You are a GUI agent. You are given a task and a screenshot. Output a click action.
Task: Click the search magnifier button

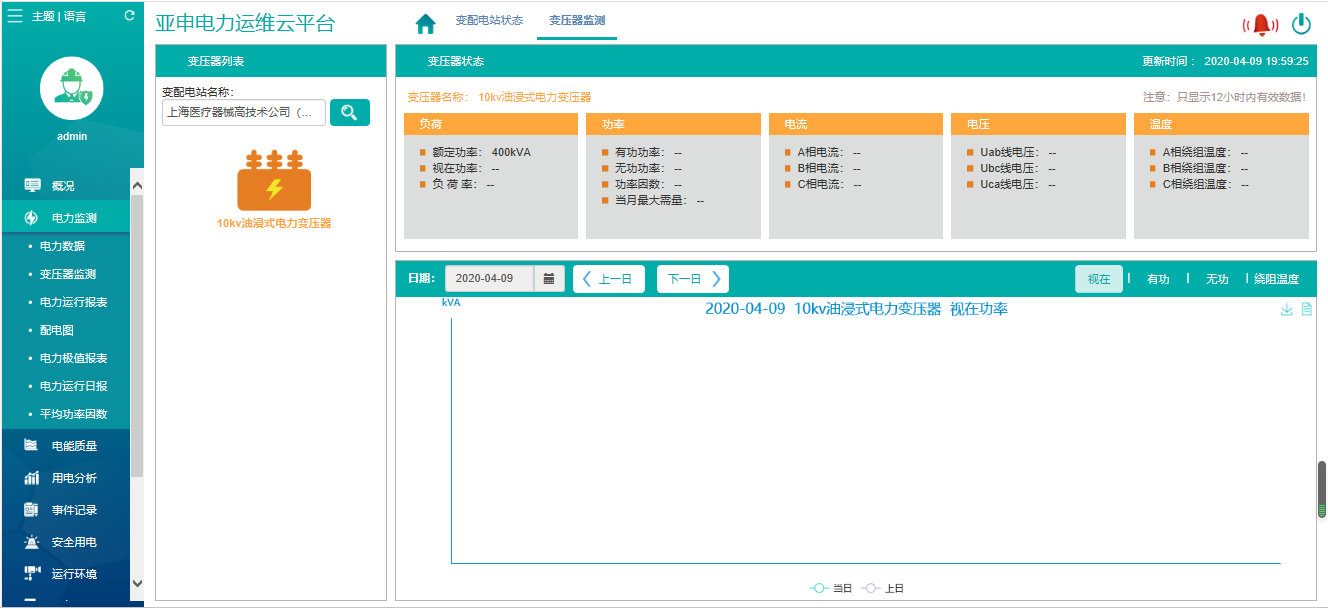(349, 113)
